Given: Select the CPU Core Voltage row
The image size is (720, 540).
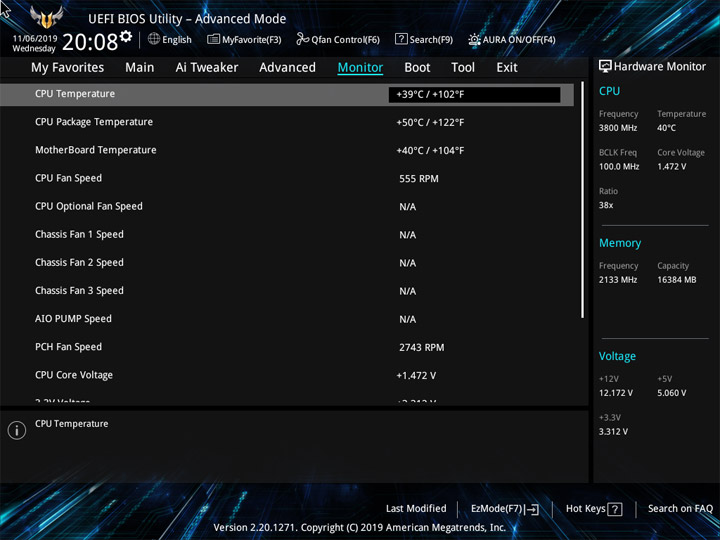Looking at the screenshot, I should click(287, 375).
